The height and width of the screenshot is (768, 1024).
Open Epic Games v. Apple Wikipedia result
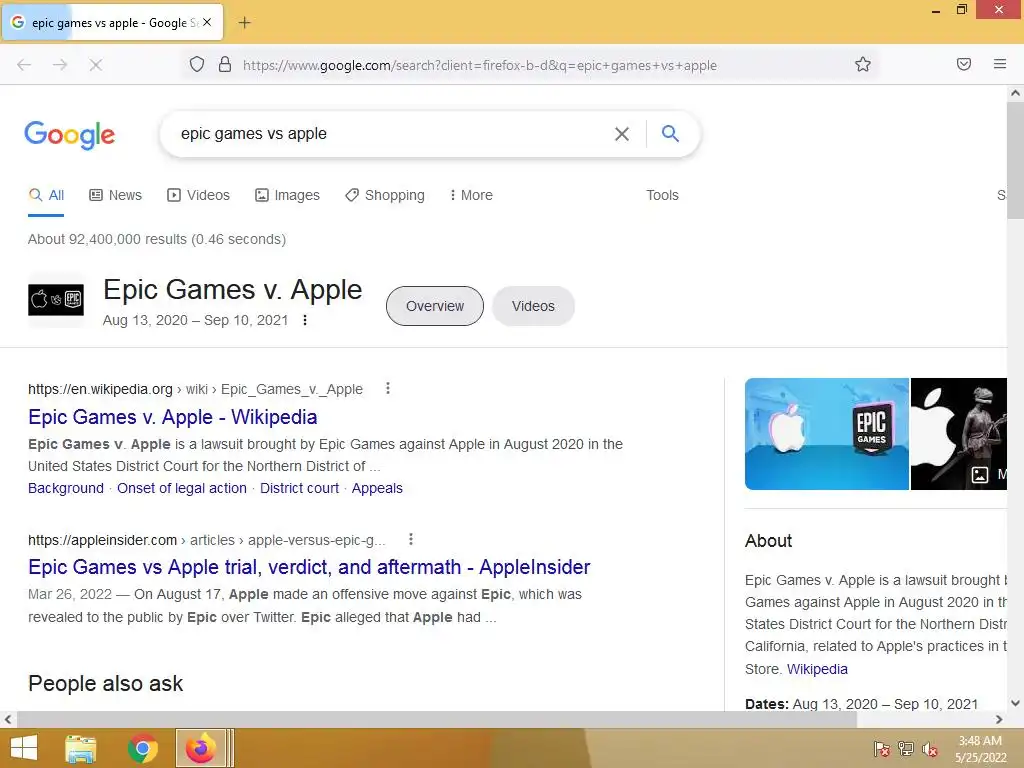coord(172,417)
